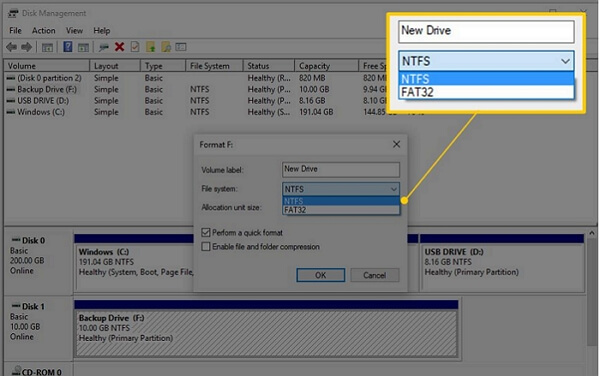Viewport: 600px width, 376px height.
Task: Open the Help menu
Action: (x=102, y=31)
